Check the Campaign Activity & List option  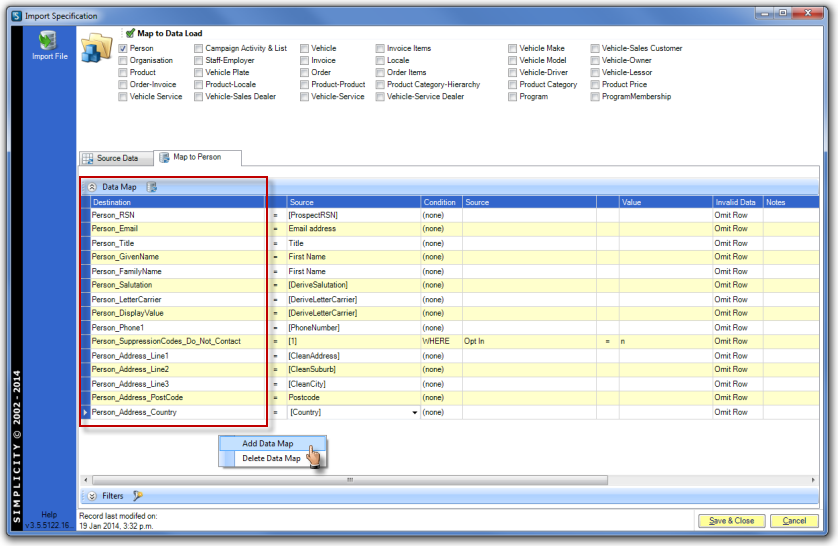coord(198,48)
